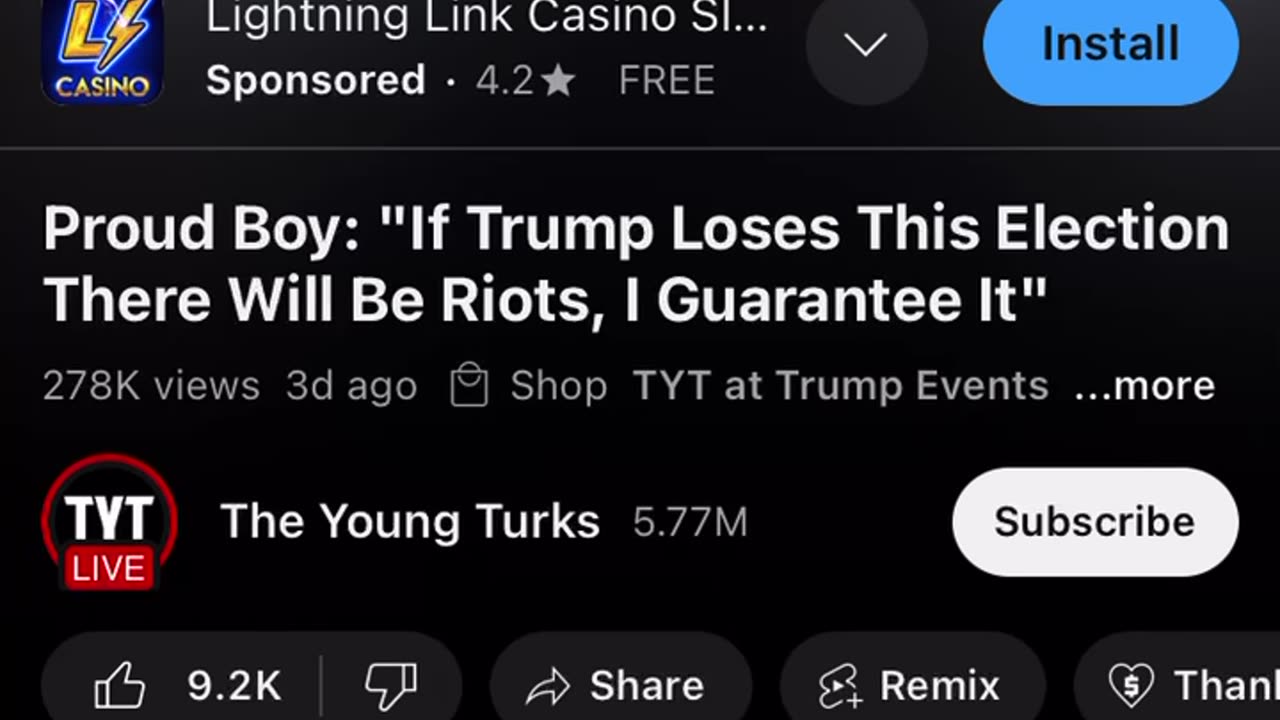Image resolution: width=1280 pixels, height=720 pixels.
Task: Tap the Remix icon
Action: [x=839, y=686]
